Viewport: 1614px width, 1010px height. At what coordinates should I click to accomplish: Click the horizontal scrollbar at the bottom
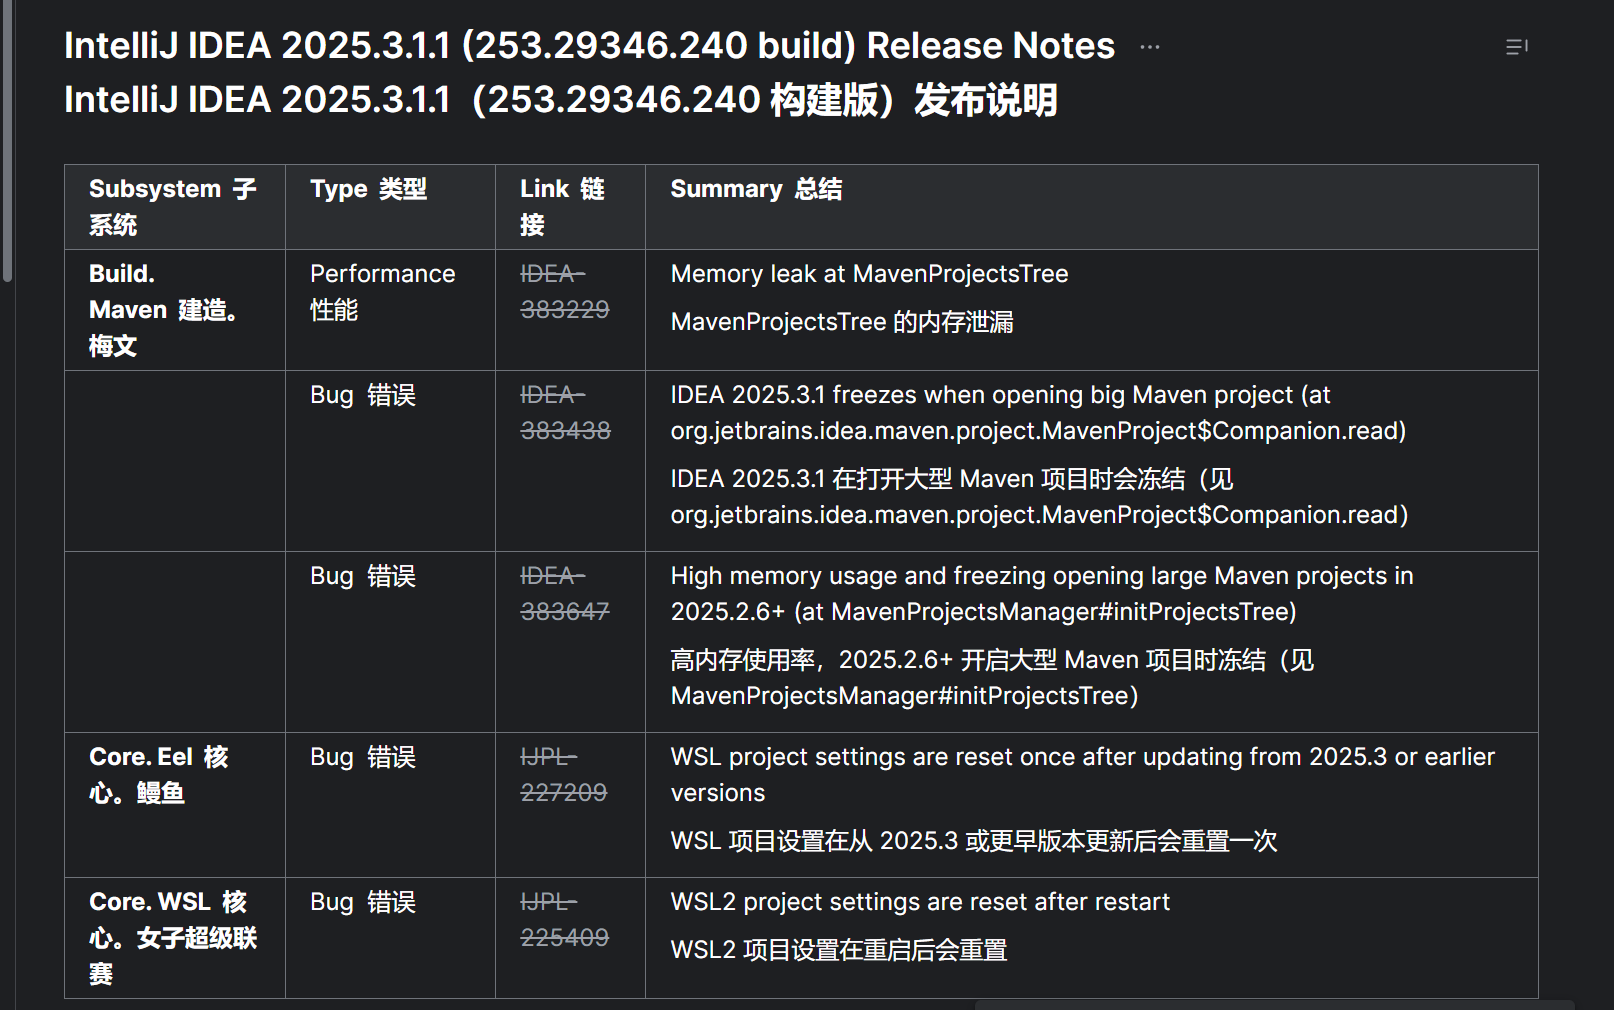tap(1275, 1004)
